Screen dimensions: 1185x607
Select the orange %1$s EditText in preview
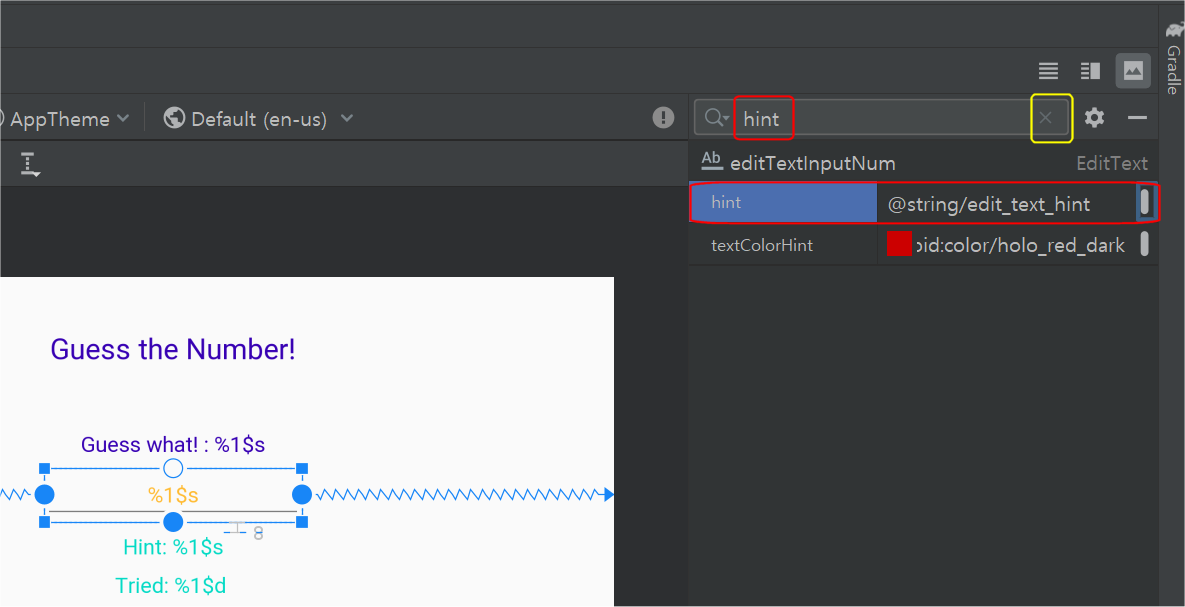[x=173, y=495]
